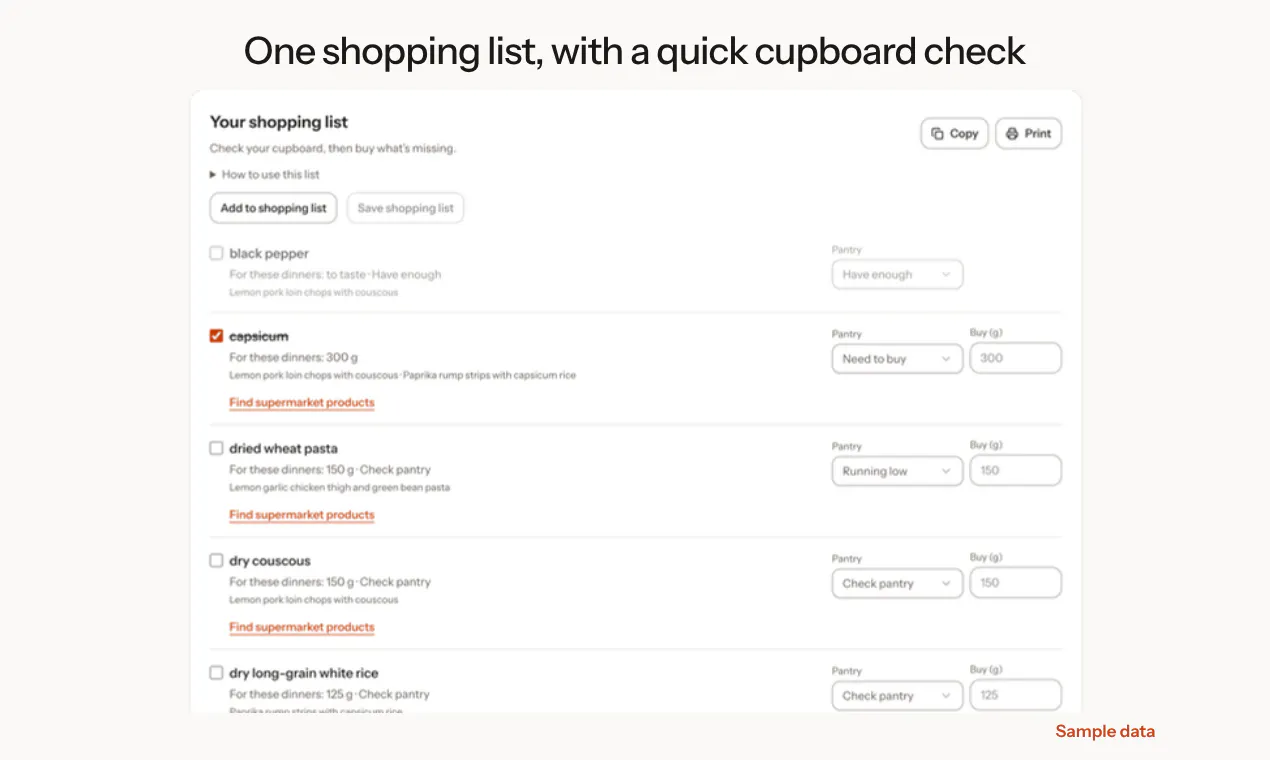Tick the dry long-grain white rice checkbox
1270x760 pixels.
coord(216,673)
